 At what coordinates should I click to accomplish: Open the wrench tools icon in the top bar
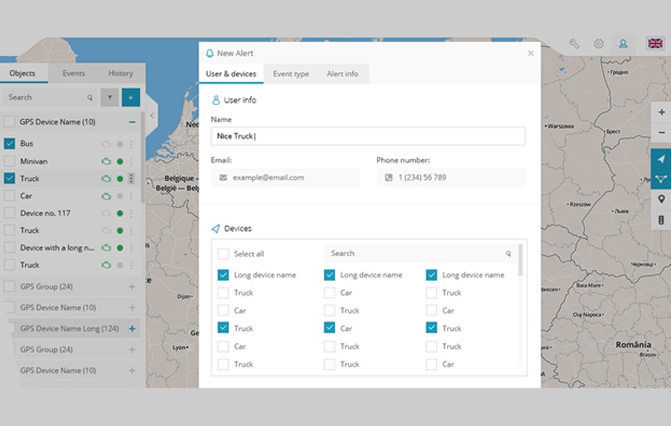tap(575, 44)
